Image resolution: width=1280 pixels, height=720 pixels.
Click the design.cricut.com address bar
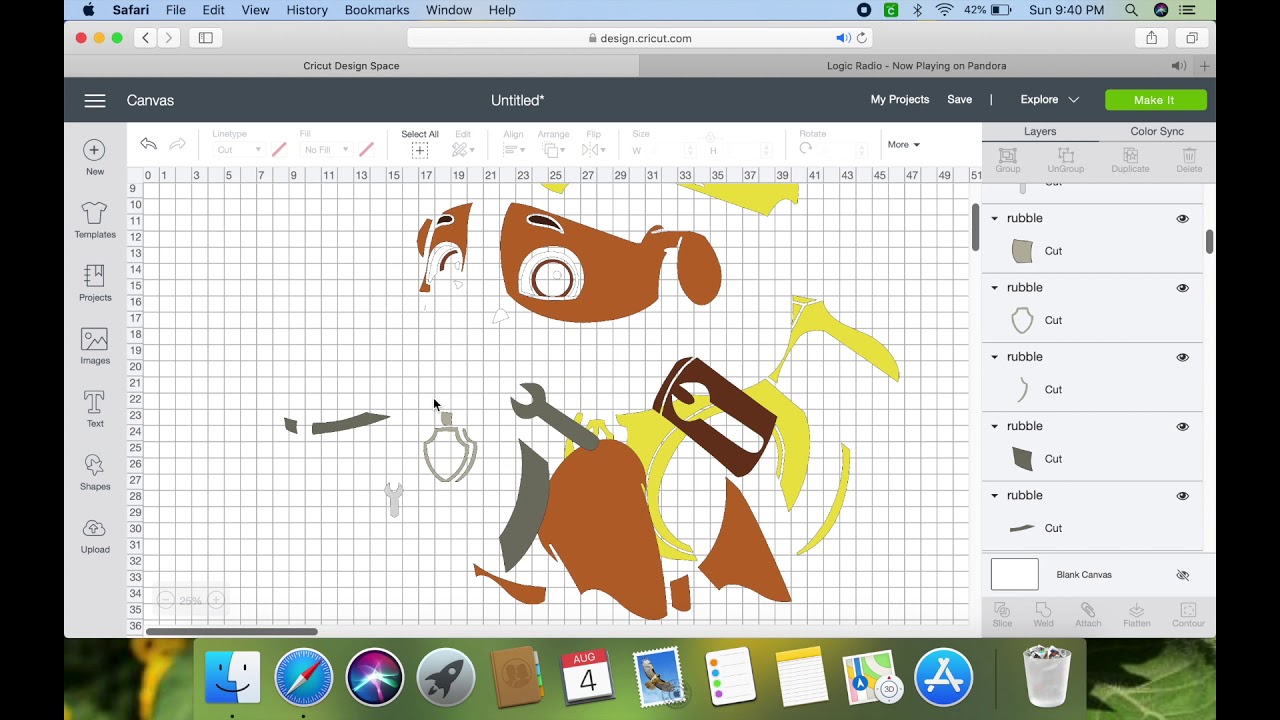coord(640,38)
